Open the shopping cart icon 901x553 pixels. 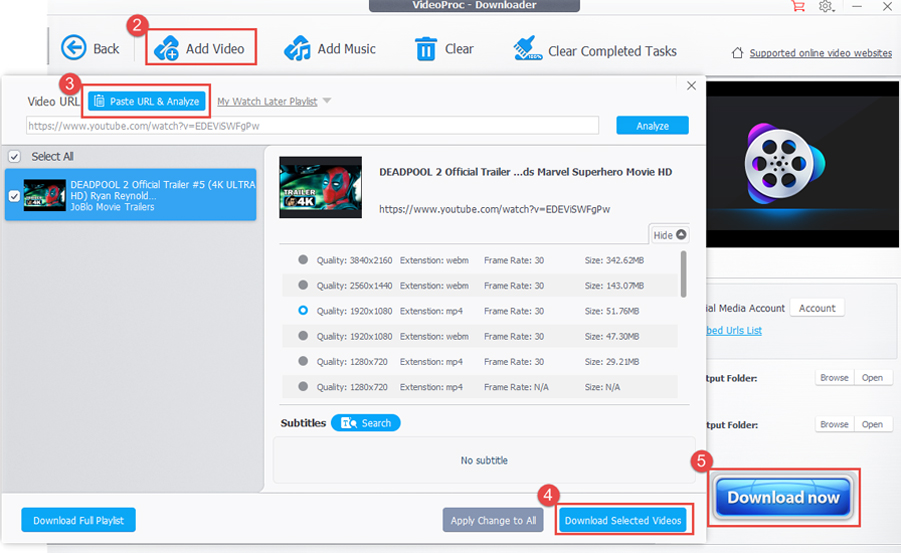798,6
